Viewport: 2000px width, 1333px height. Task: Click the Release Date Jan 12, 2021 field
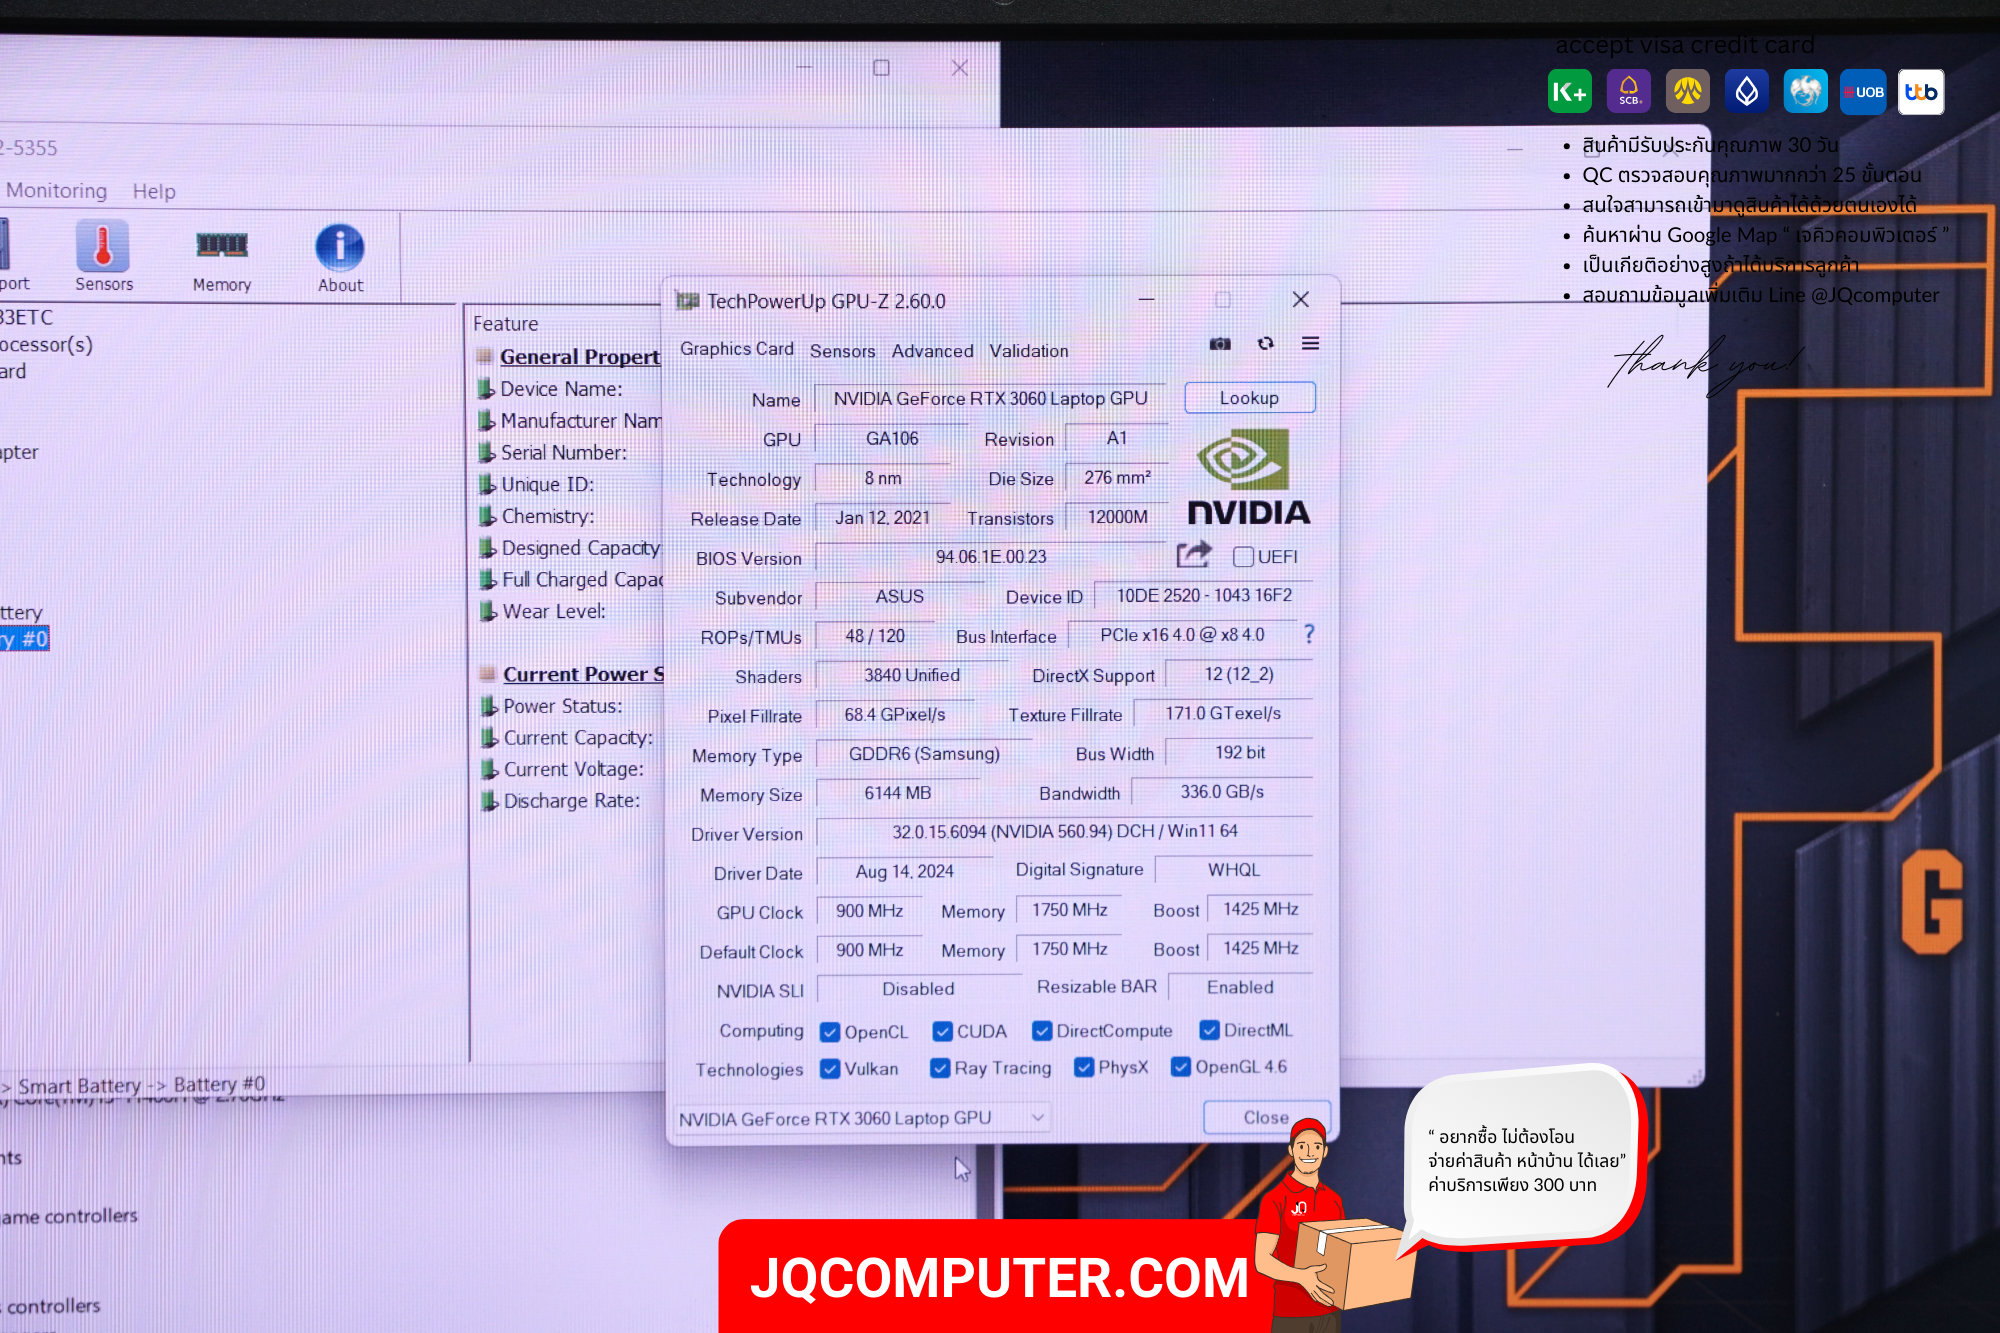tap(882, 518)
